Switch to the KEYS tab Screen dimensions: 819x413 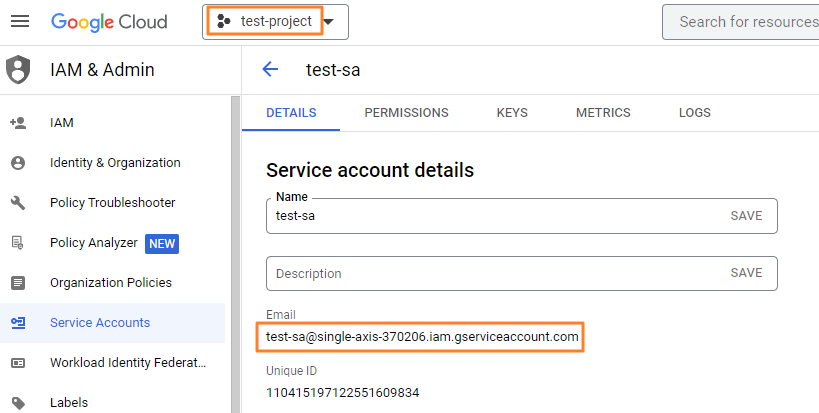(x=512, y=113)
